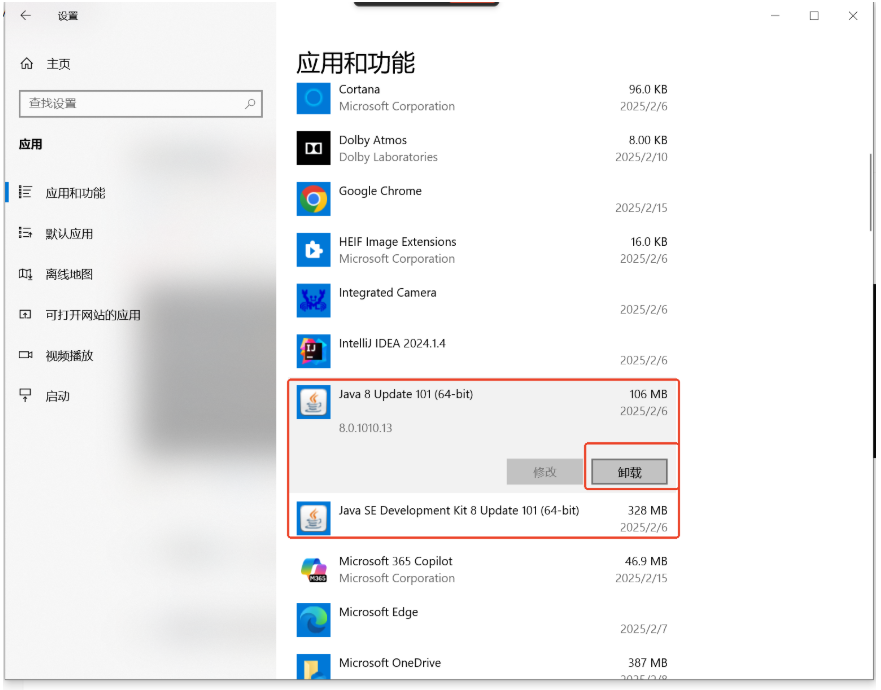Viewport: 881px width, 690px height.
Task: Open 应用和功能 in the sidebar
Action: (x=75, y=193)
